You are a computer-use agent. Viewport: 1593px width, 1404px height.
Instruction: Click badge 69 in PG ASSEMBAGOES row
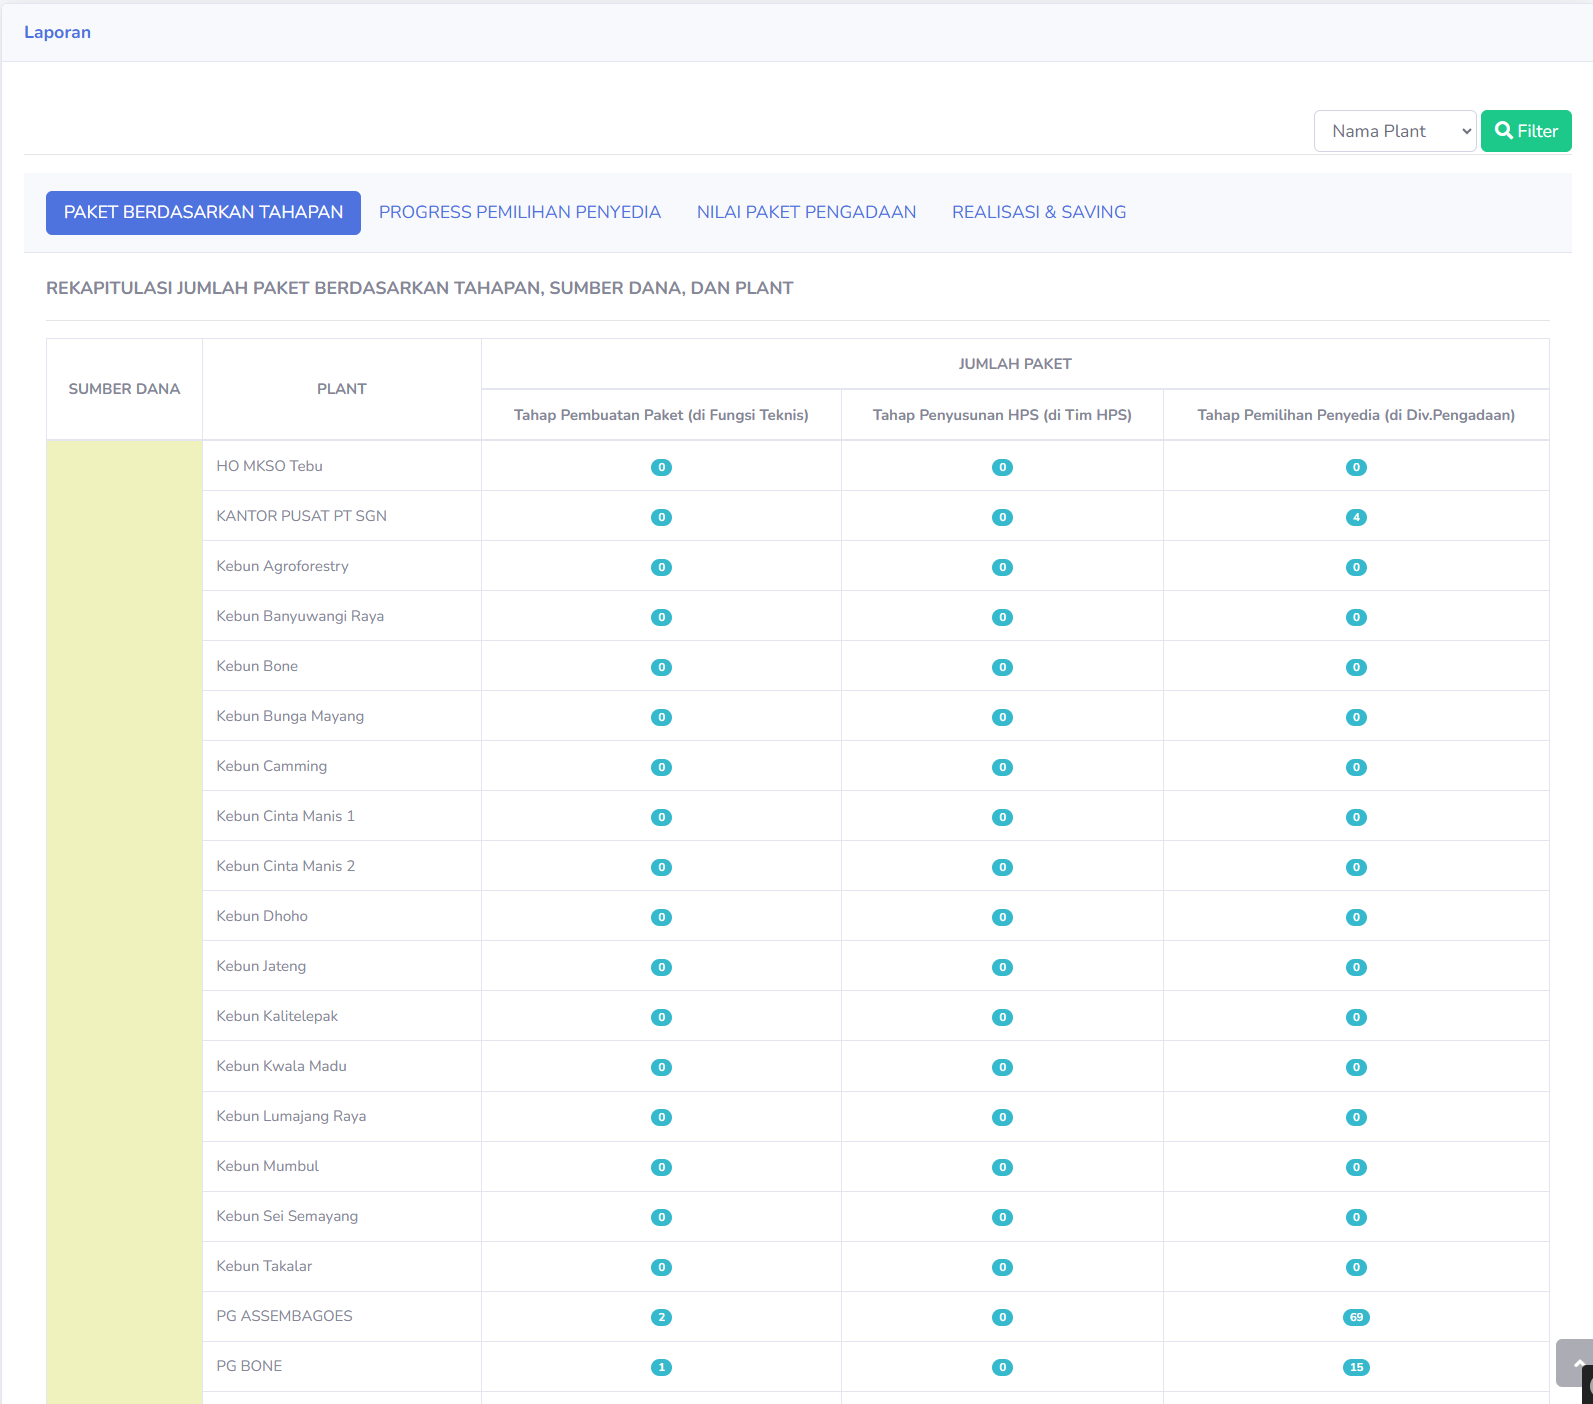(x=1356, y=1317)
